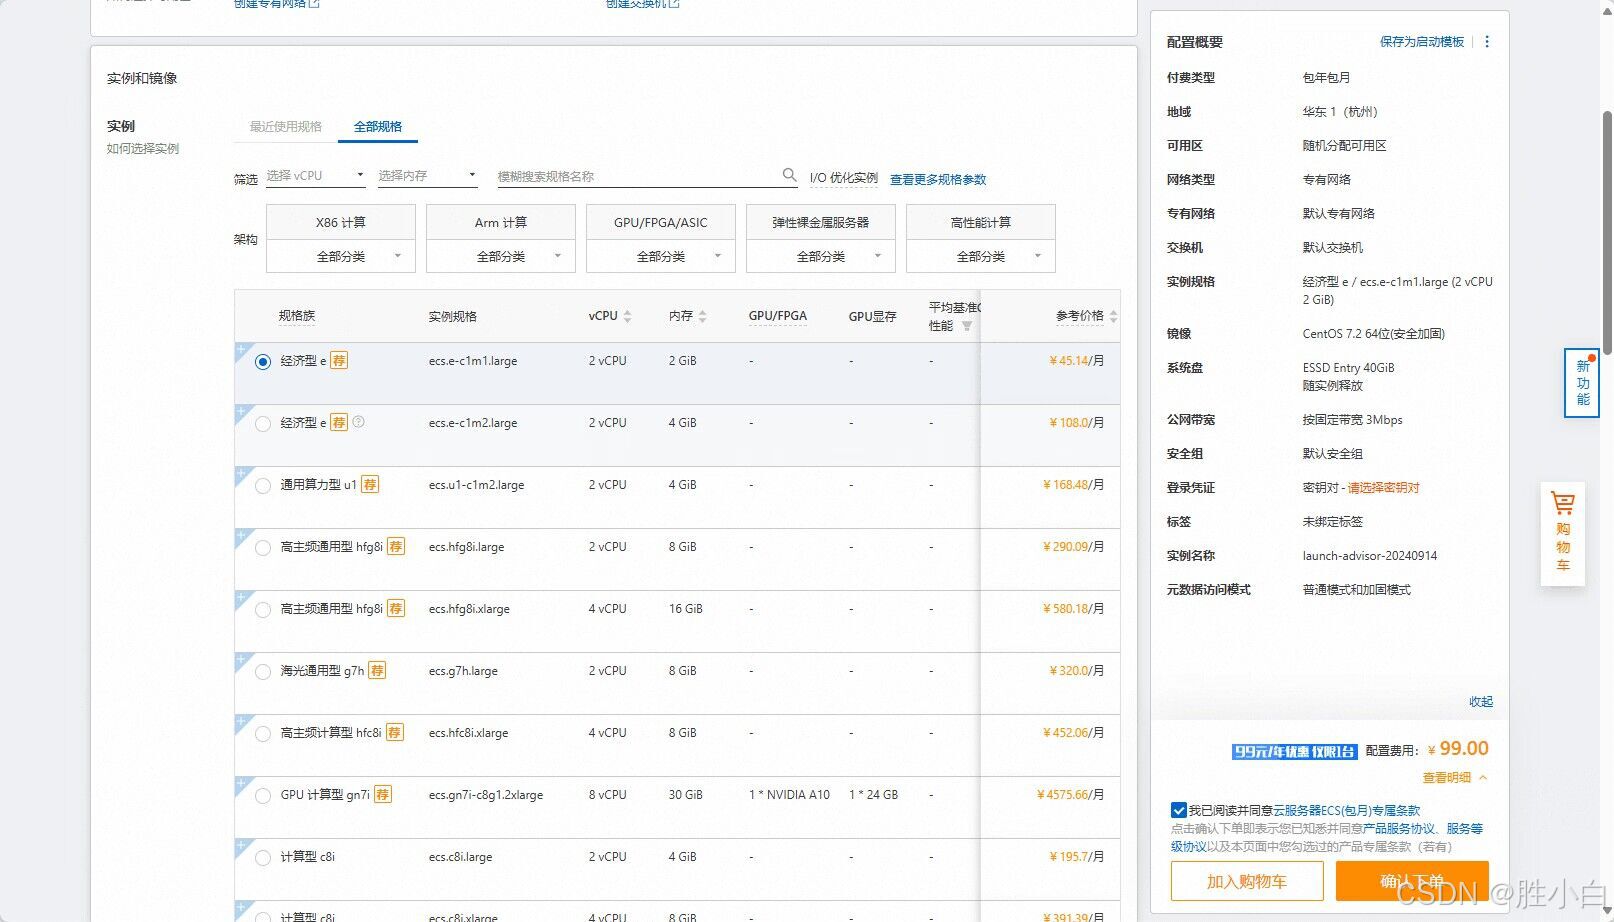Click the help question icon beside ecs.e-c1m2.large family

pos(358,422)
